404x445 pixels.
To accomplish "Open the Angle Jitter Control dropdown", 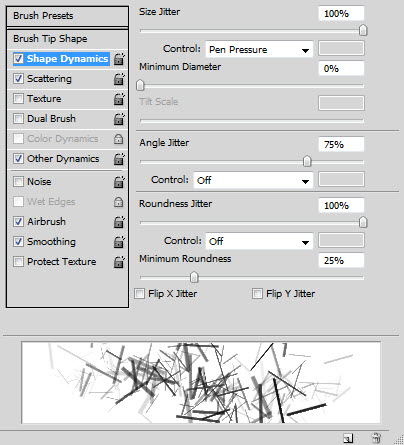I will [253, 180].
